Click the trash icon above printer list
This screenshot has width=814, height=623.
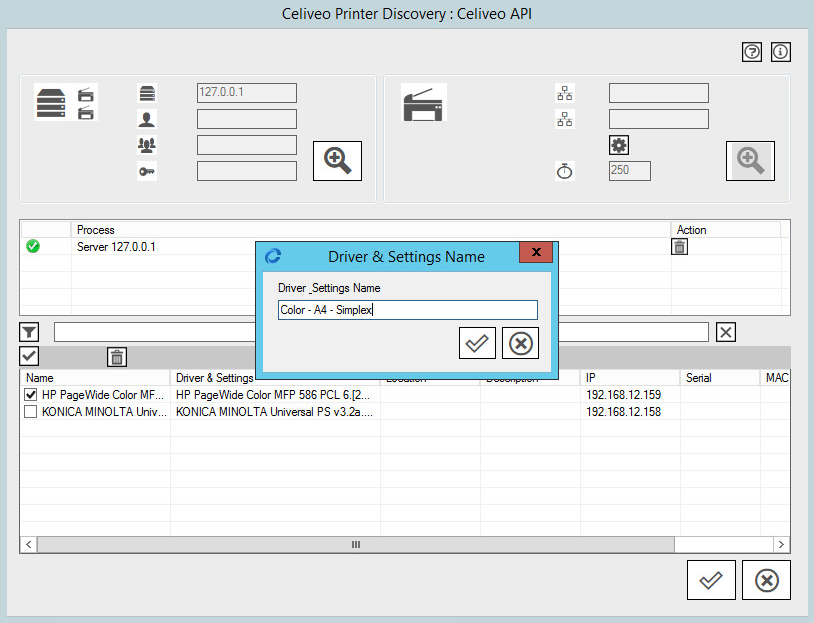tap(117, 357)
